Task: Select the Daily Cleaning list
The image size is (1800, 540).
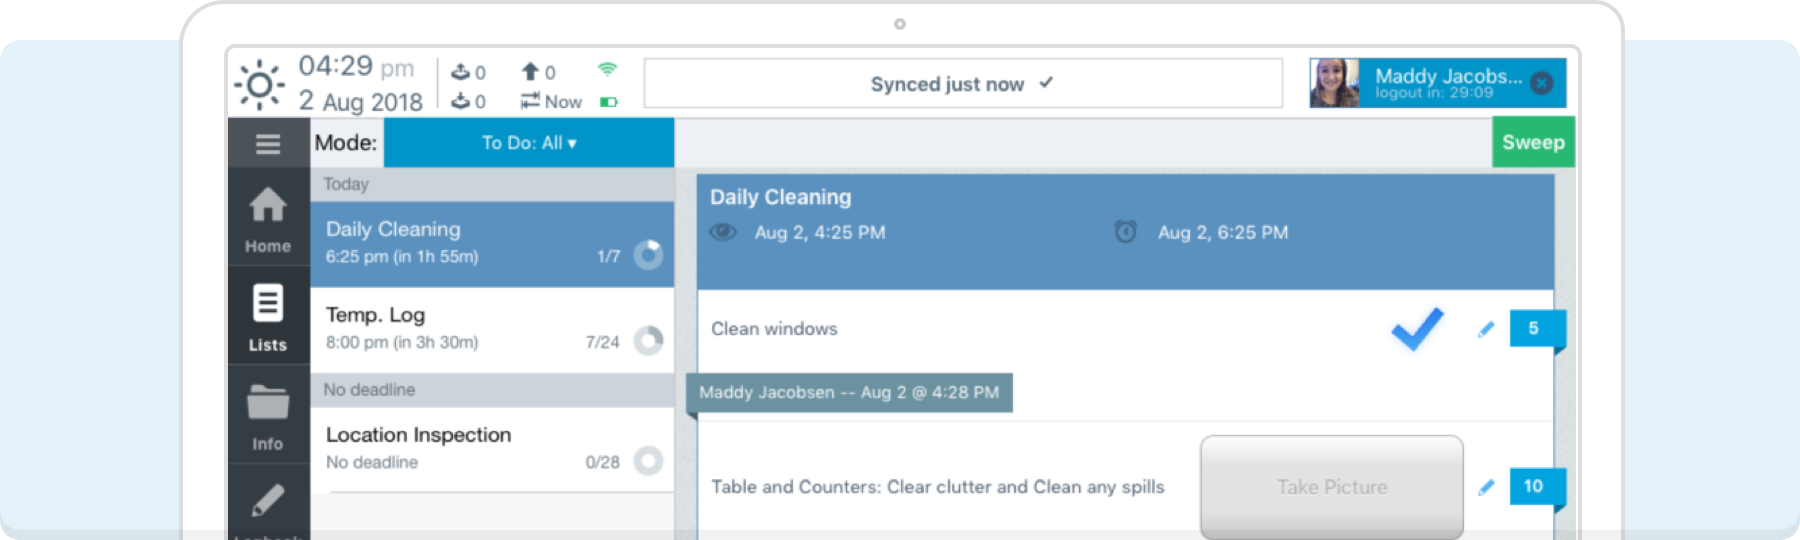Action: tap(492, 244)
